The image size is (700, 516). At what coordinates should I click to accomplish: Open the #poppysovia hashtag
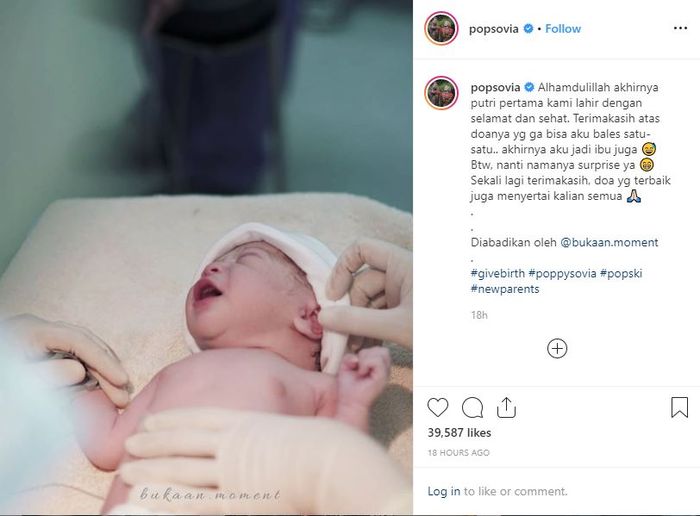pyautogui.click(x=562, y=273)
